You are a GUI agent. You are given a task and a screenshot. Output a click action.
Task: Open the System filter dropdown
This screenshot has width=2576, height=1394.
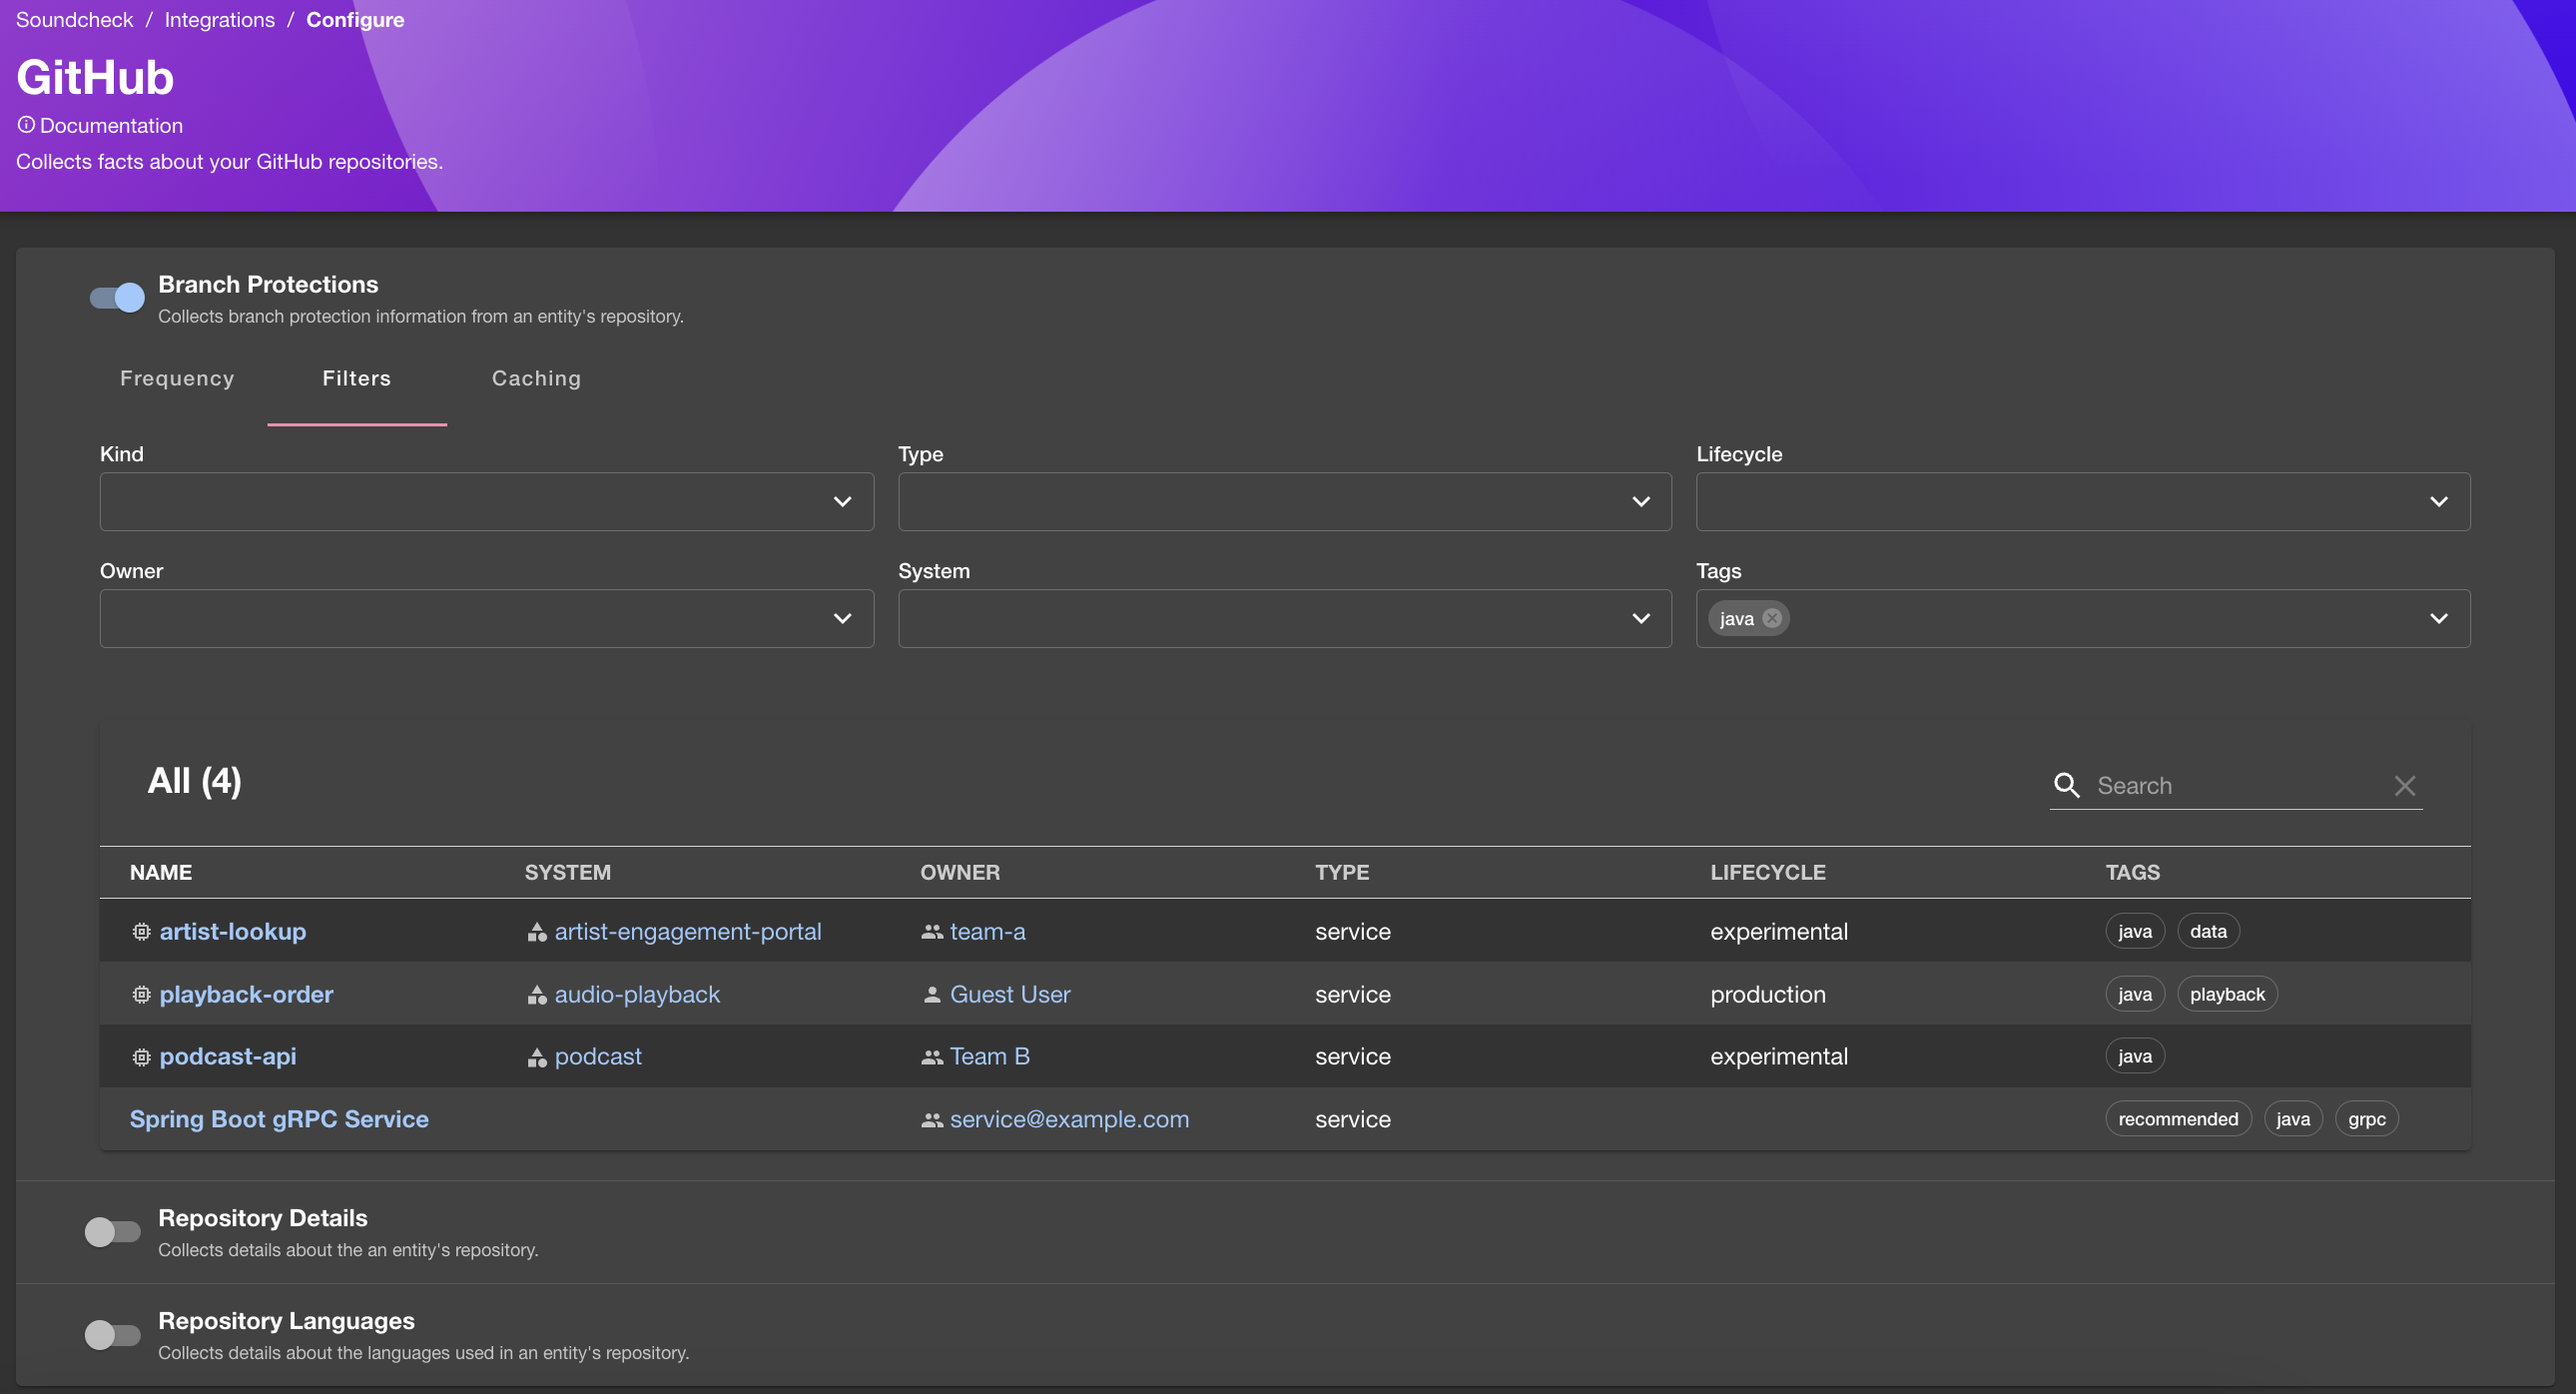pyautogui.click(x=1285, y=619)
